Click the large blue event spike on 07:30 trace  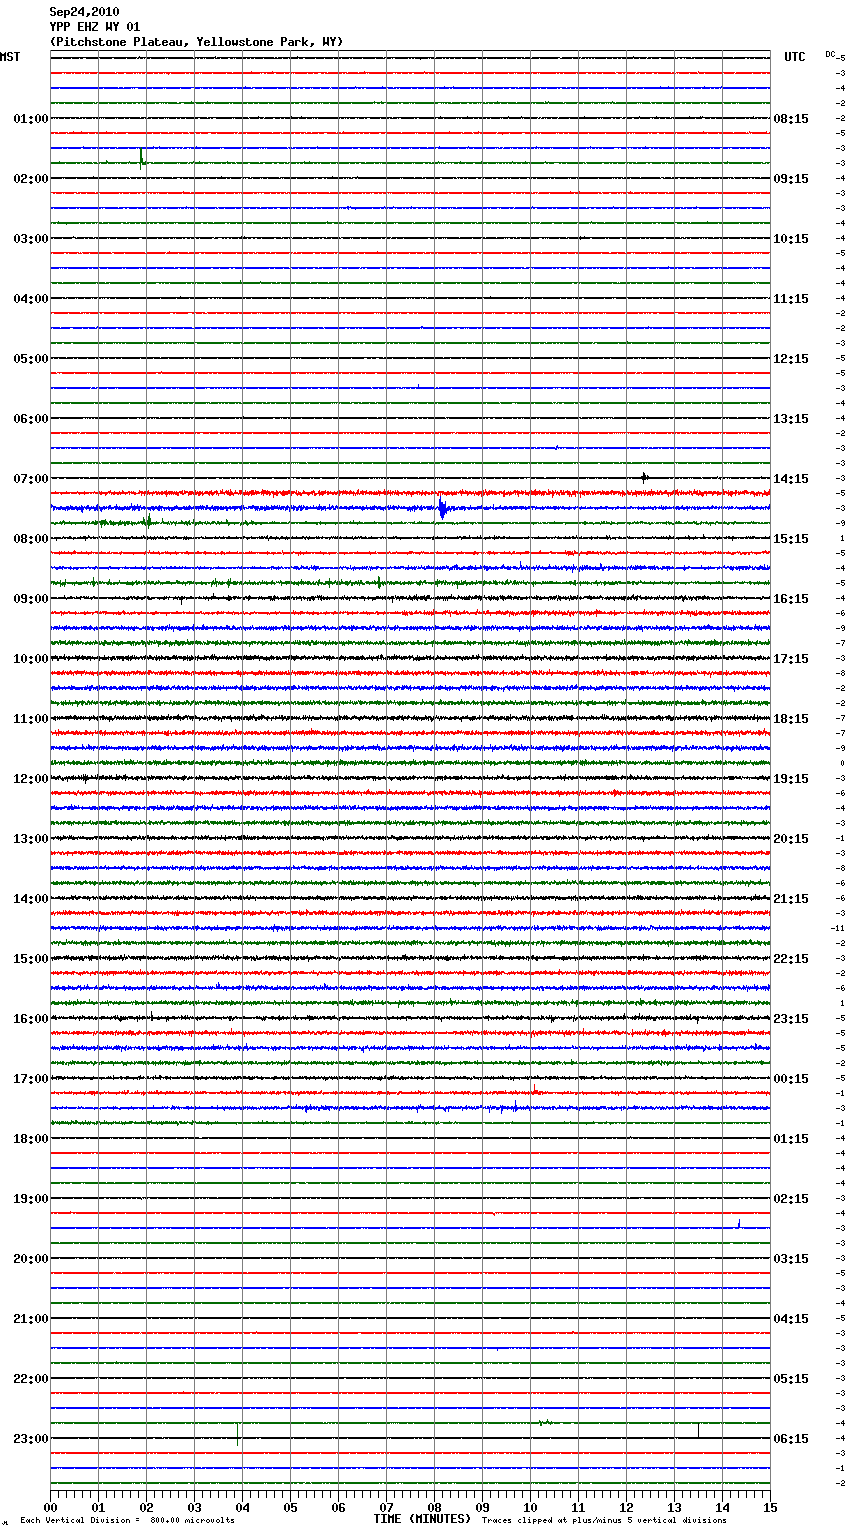(x=442, y=508)
